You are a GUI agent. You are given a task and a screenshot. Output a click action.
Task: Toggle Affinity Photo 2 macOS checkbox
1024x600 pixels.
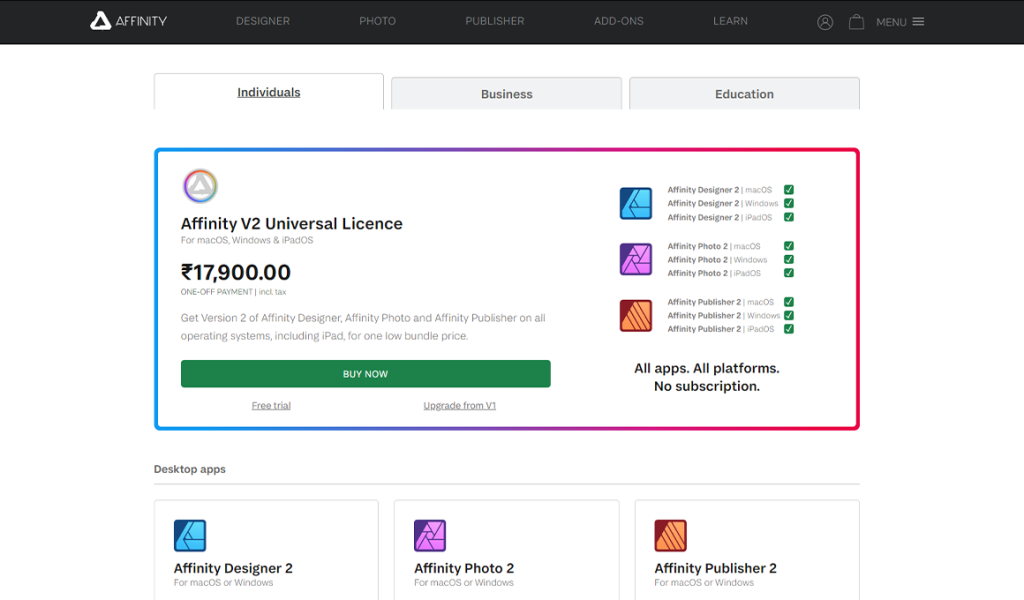click(789, 246)
